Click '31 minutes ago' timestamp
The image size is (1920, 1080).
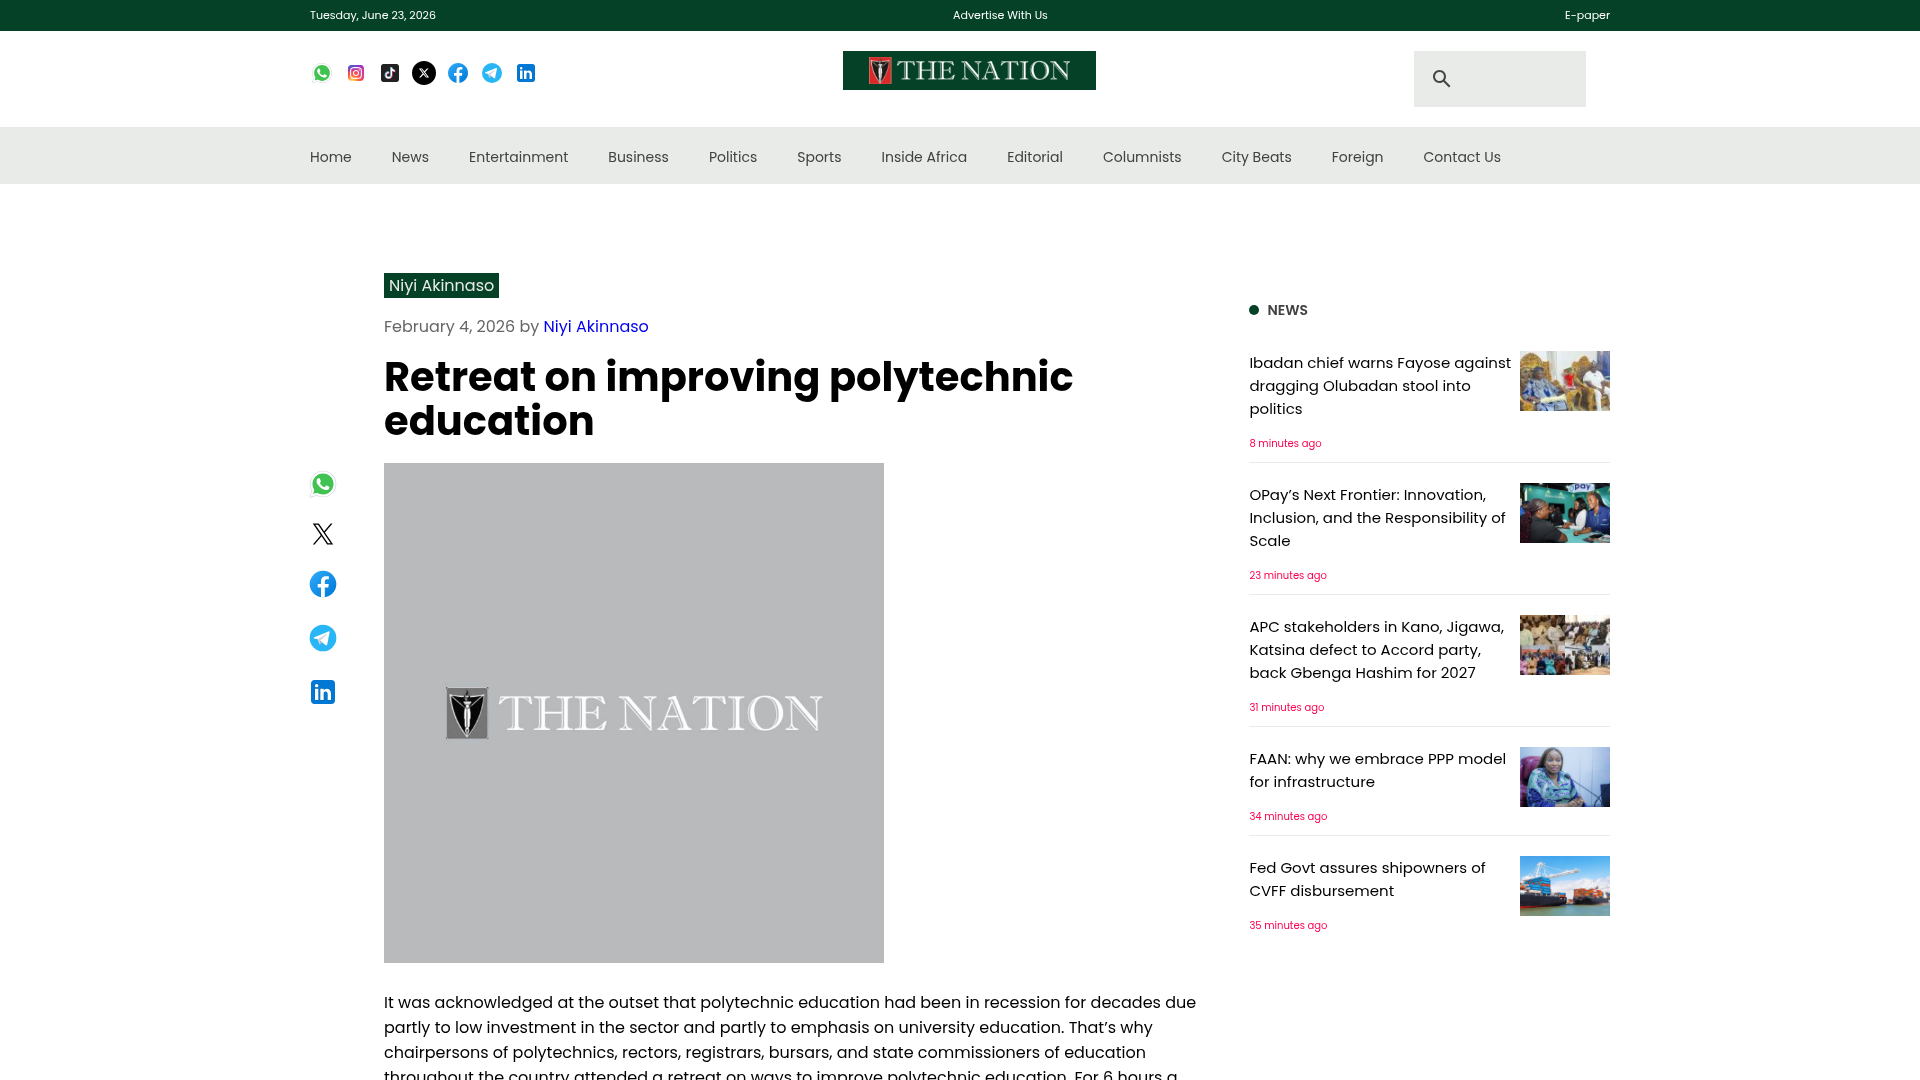pos(1286,707)
